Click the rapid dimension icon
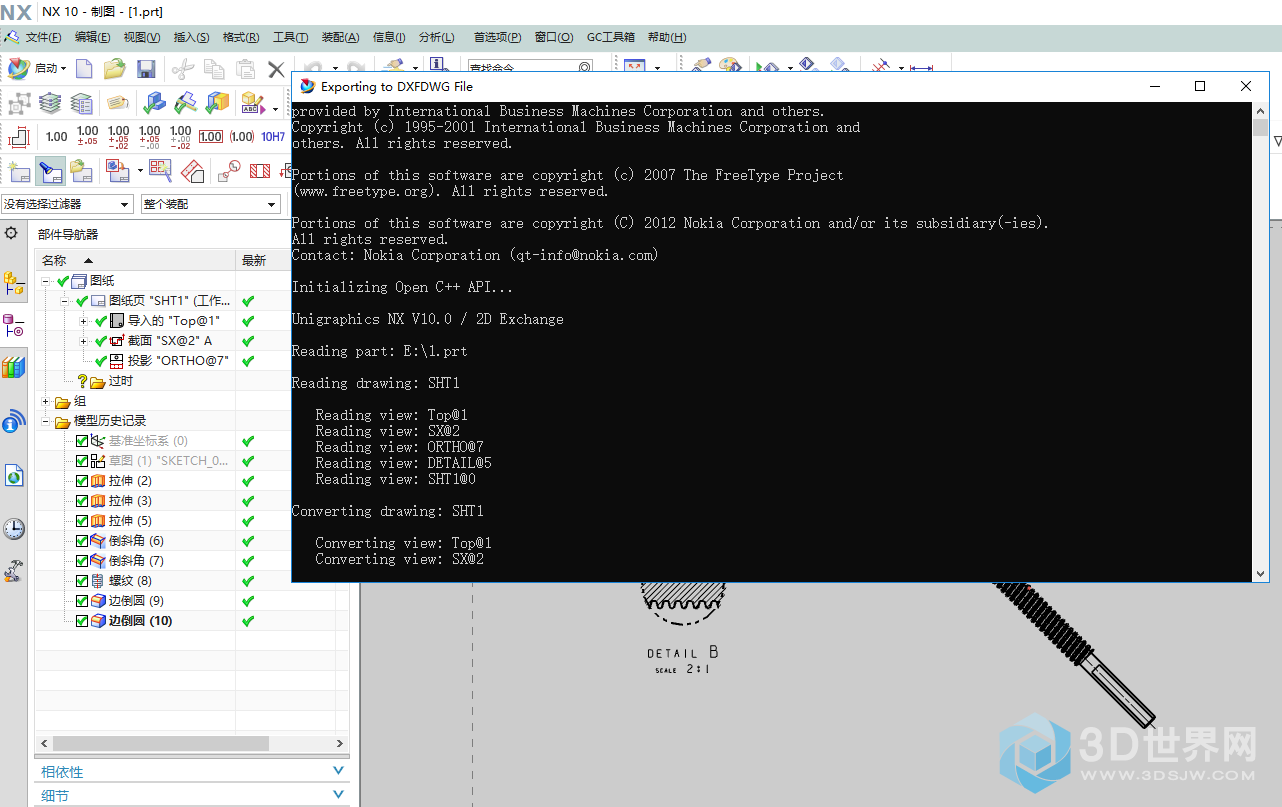Image resolution: width=1282 pixels, height=807 pixels. [x=18, y=137]
